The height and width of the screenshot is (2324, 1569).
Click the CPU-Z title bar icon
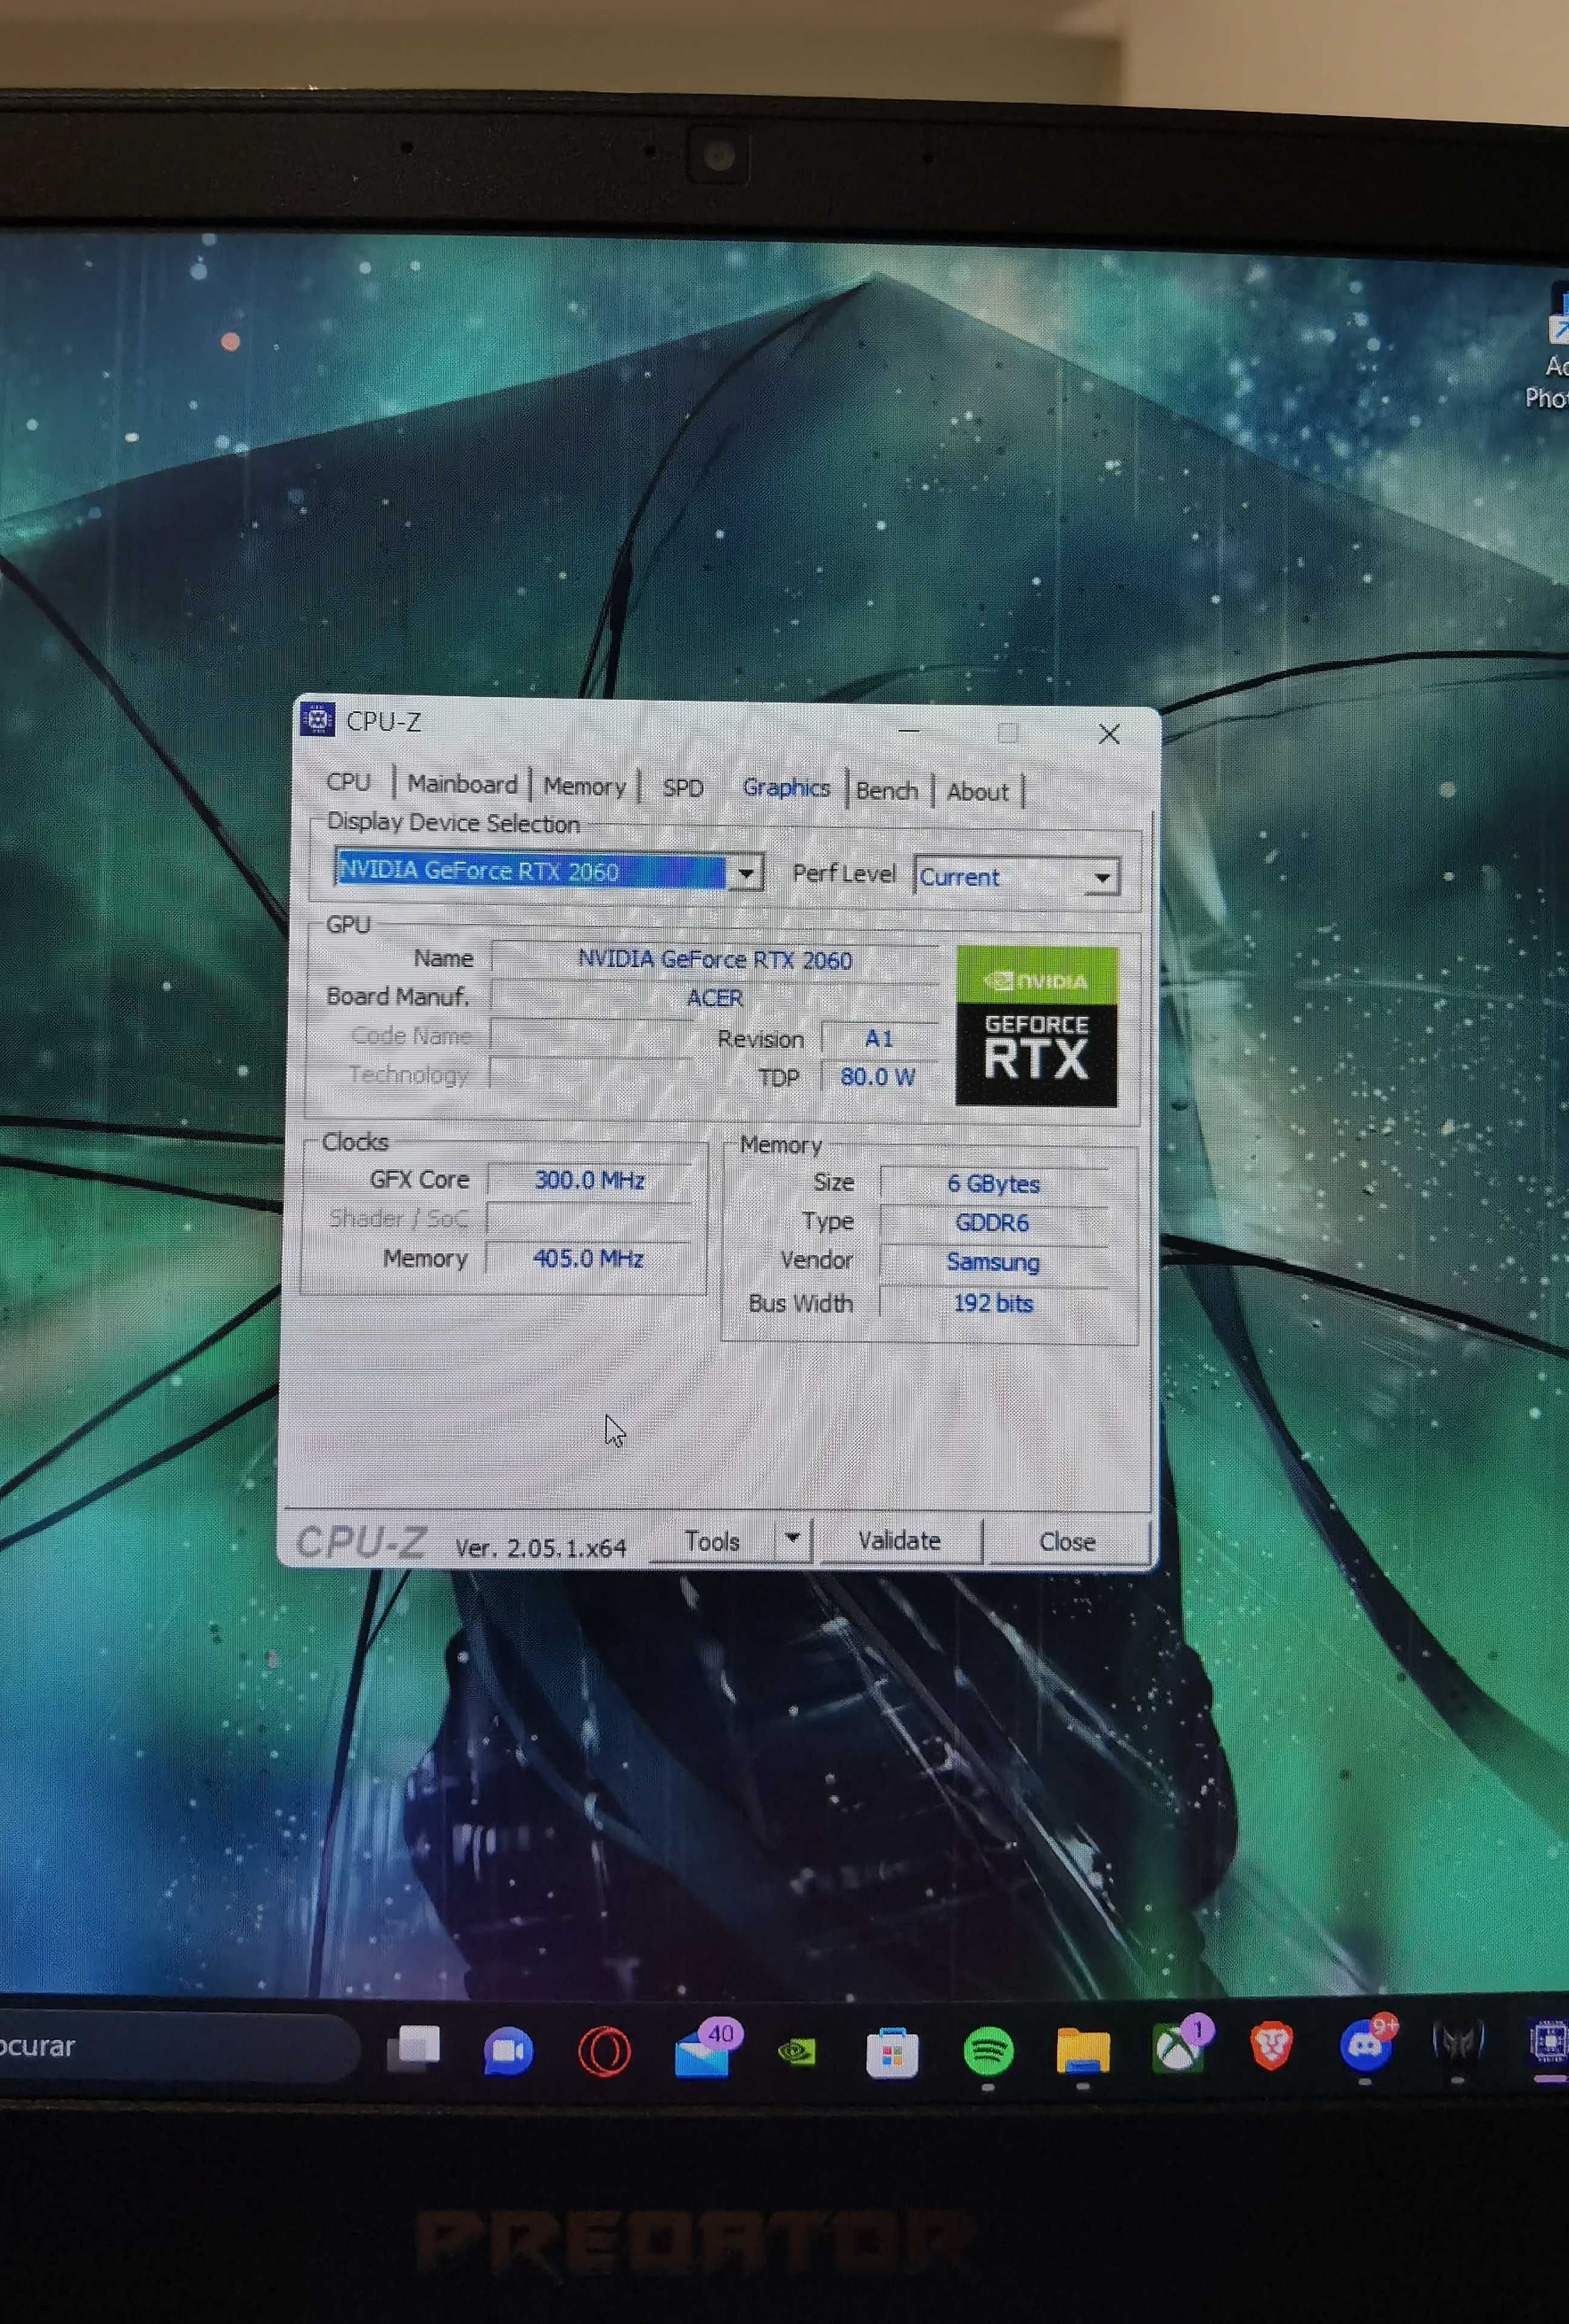pos(317,719)
